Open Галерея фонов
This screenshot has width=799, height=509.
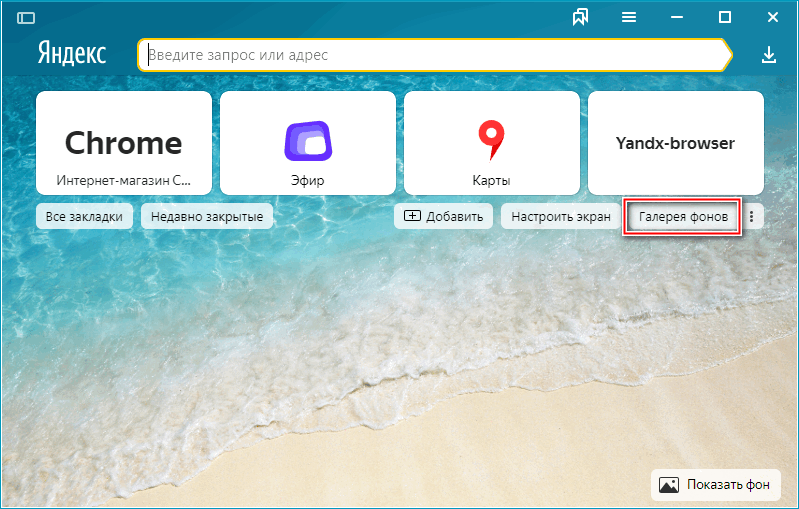click(x=683, y=216)
